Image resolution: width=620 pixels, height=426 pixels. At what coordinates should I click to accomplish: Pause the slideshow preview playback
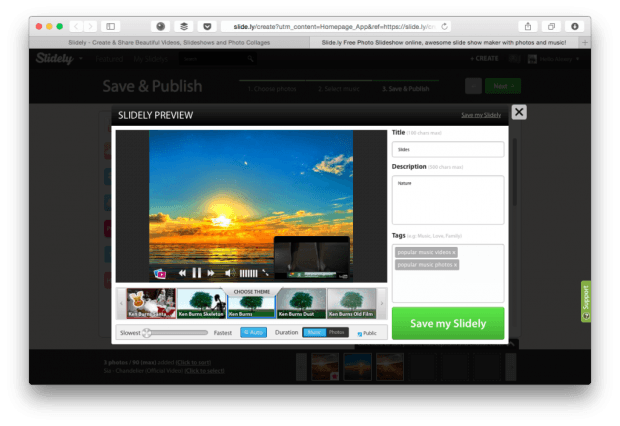197,273
